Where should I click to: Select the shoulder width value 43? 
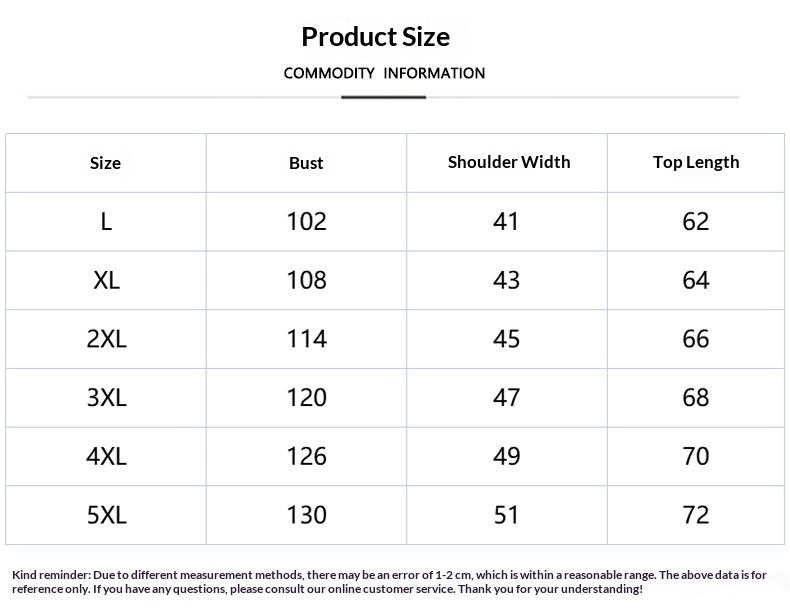tap(507, 280)
